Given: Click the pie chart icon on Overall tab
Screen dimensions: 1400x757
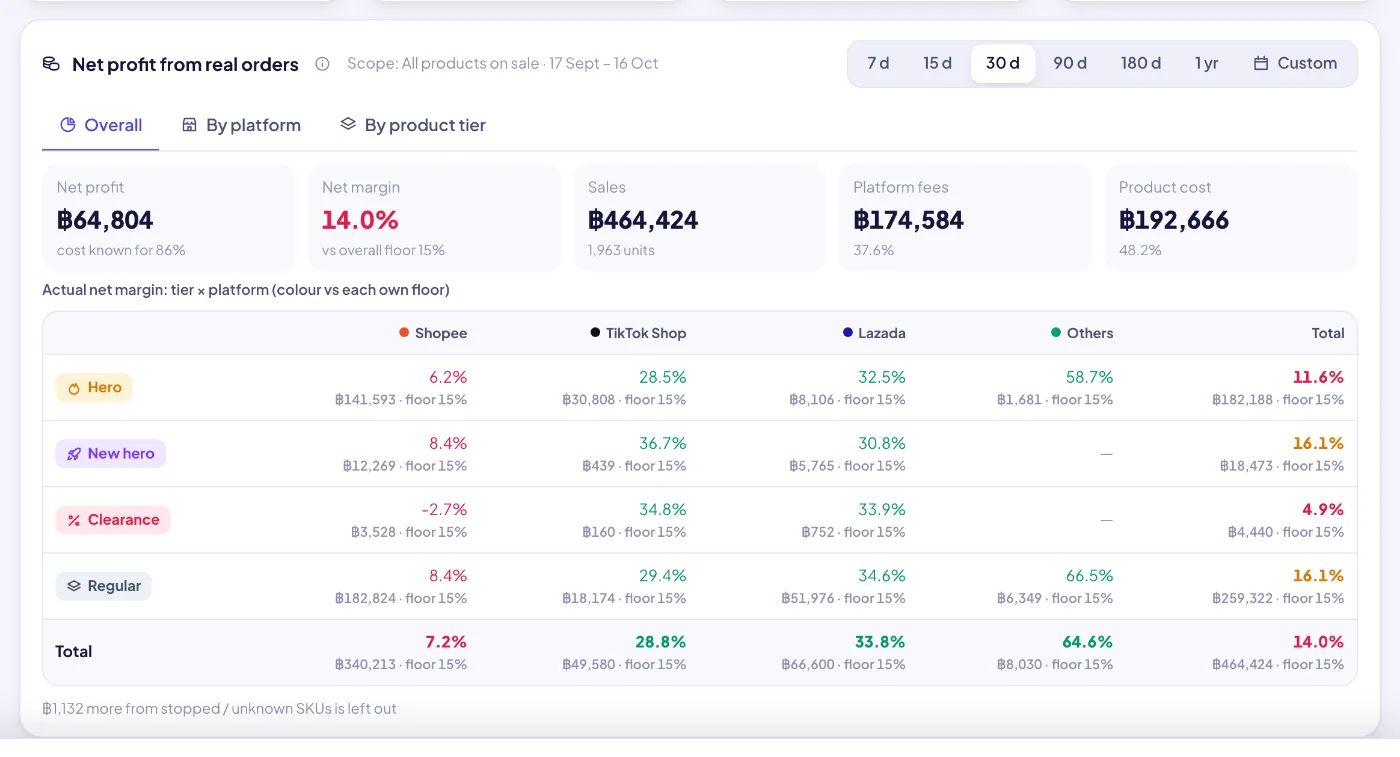Looking at the screenshot, I should pyautogui.click(x=68, y=125).
